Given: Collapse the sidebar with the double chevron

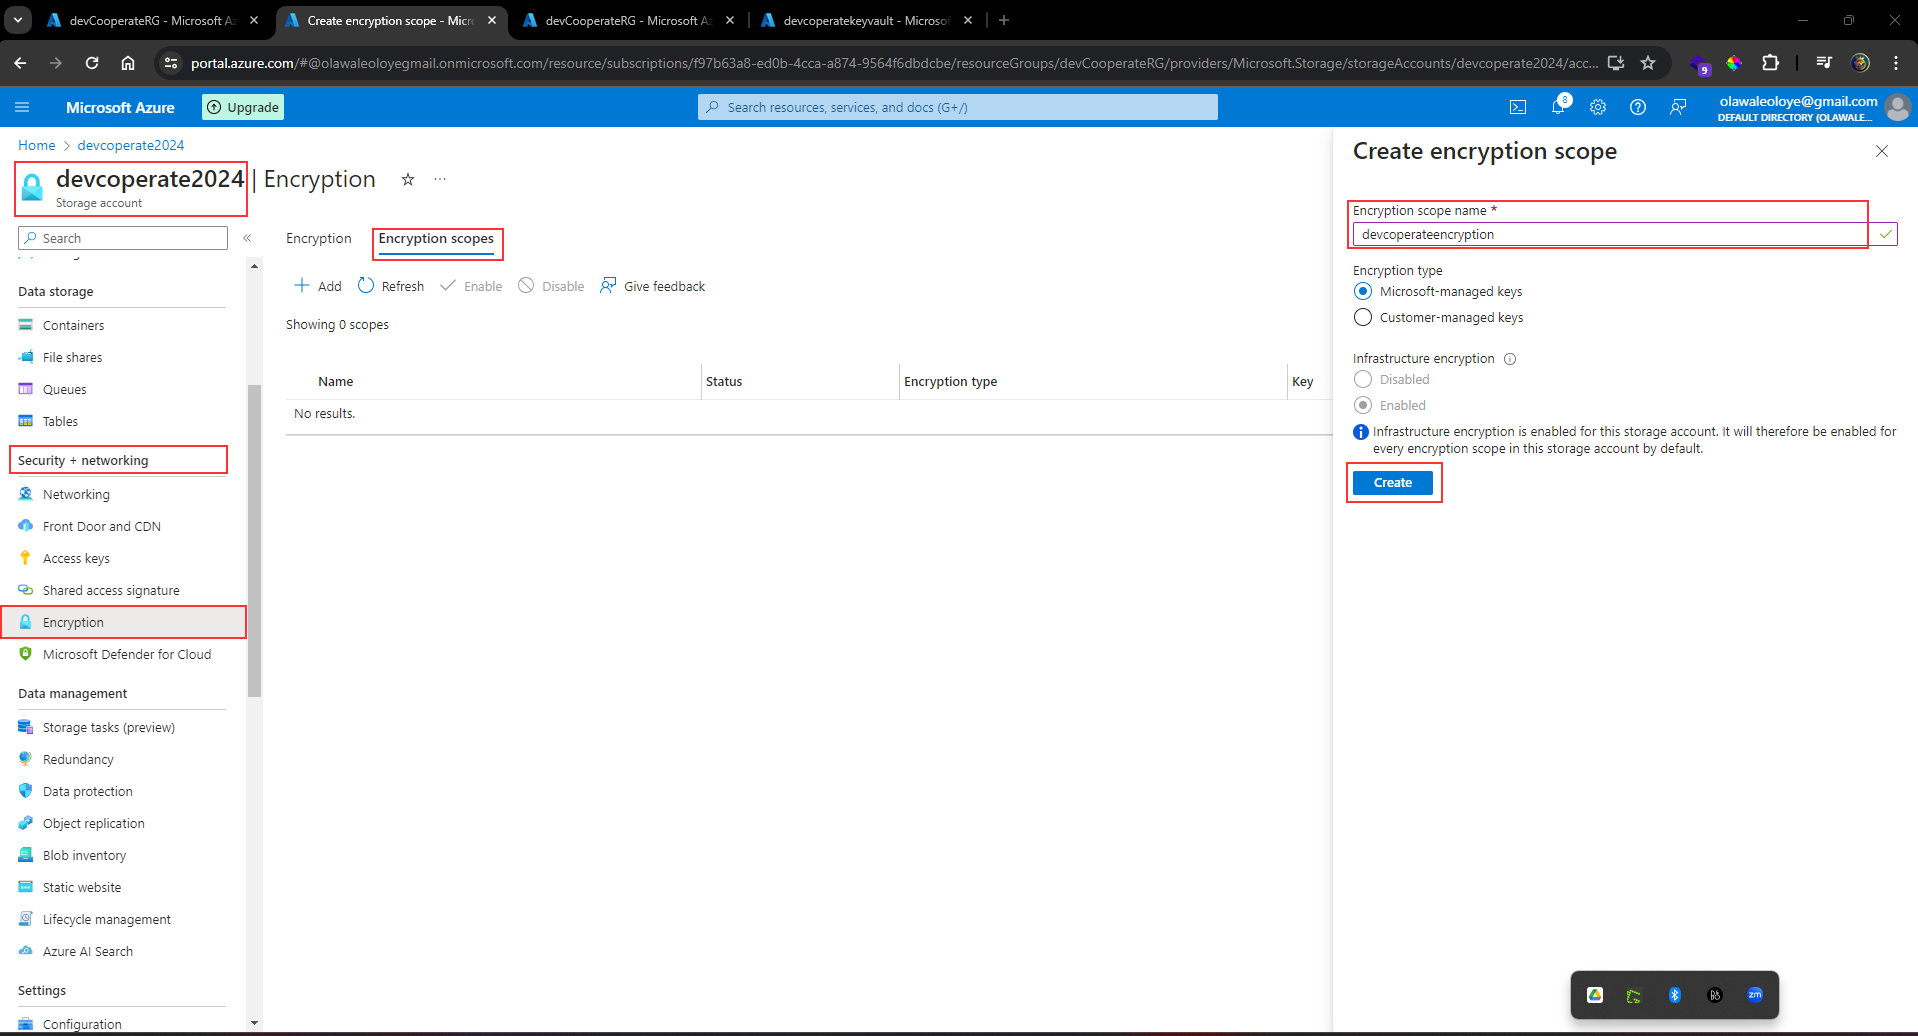Looking at the screenshot, I should point(247,238).
